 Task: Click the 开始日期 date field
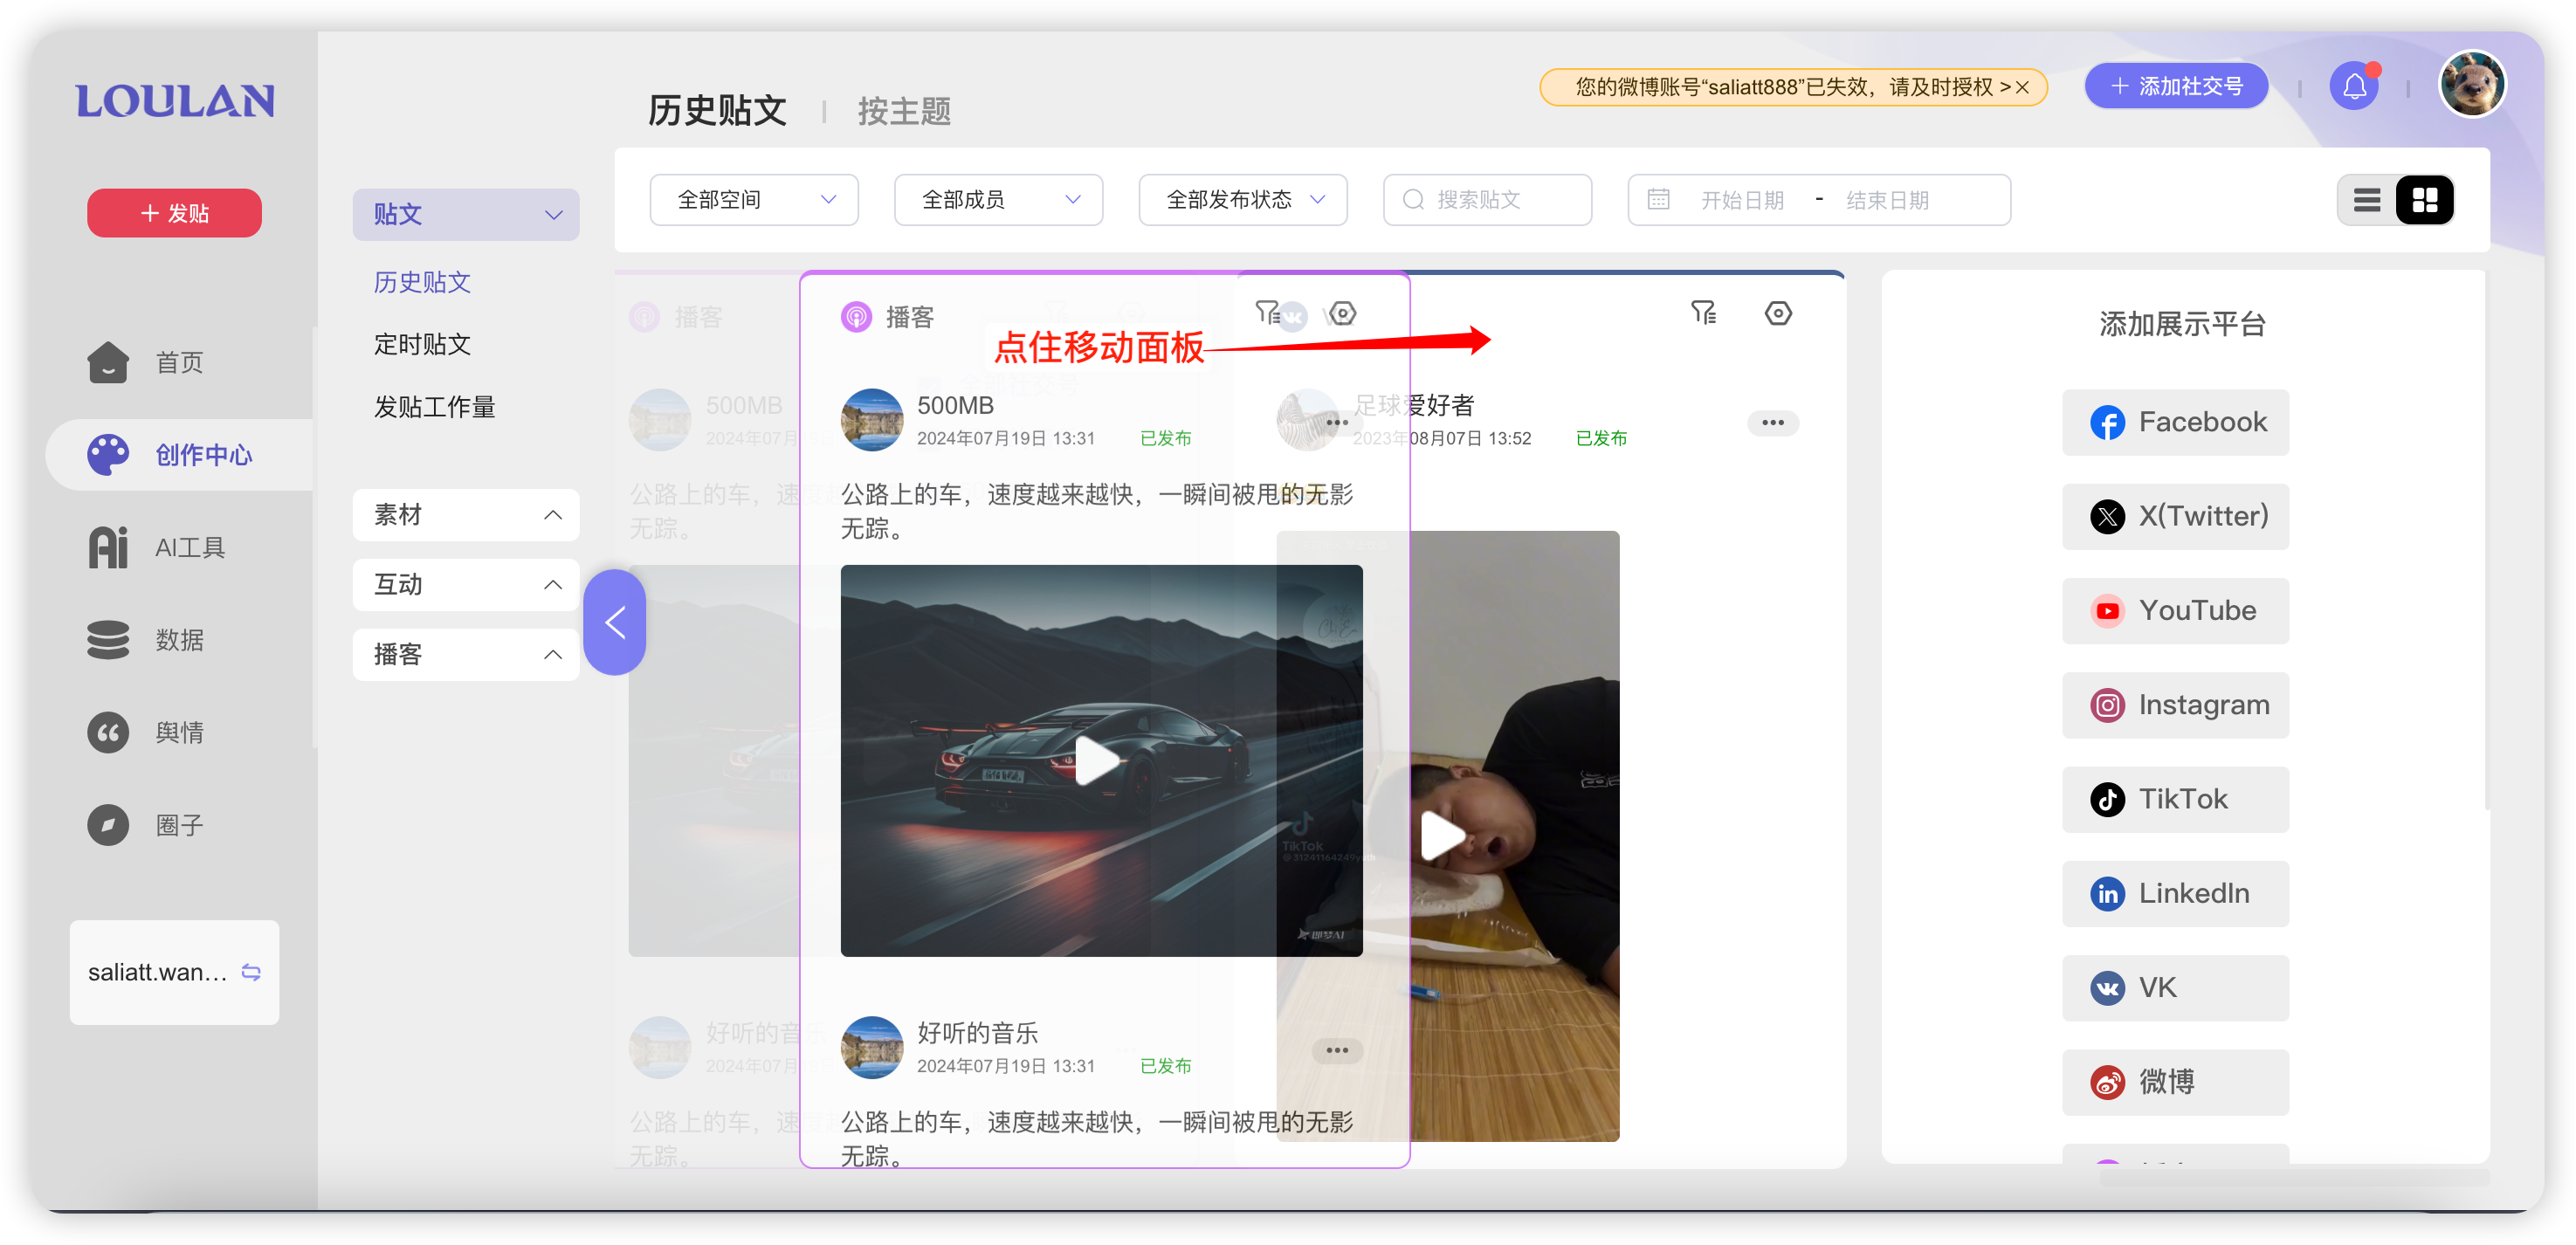(1742, 200)
